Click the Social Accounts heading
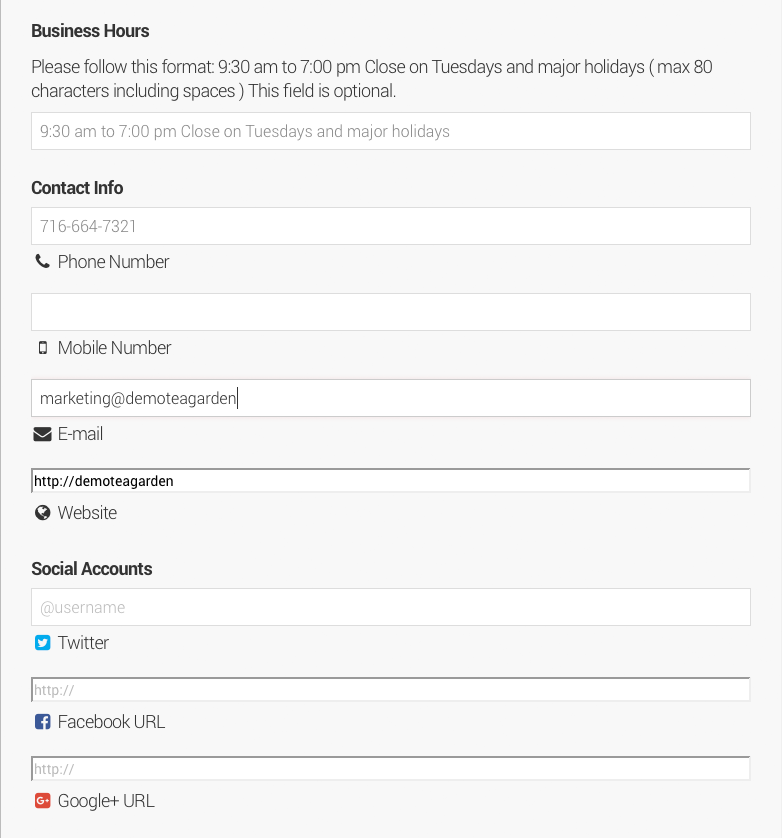The width and height of the screenshot is (782, 838). point(92,569)
